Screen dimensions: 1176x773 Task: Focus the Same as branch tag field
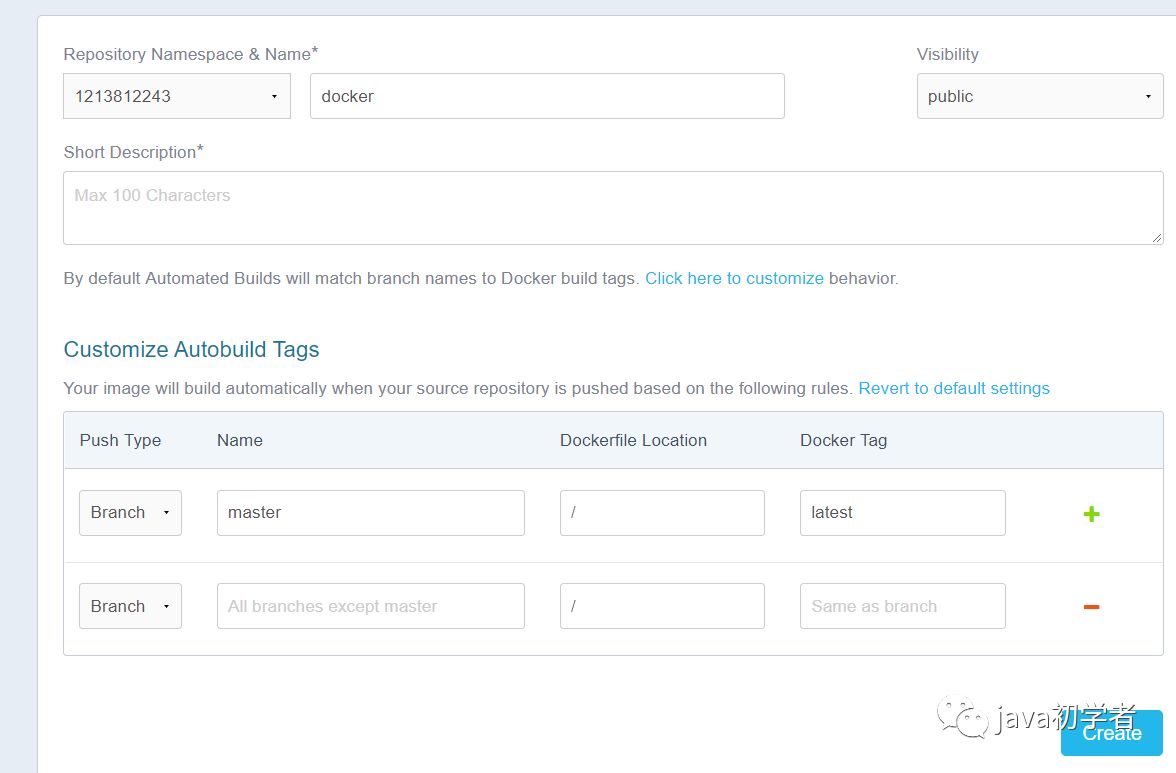(x=902, y=606)
